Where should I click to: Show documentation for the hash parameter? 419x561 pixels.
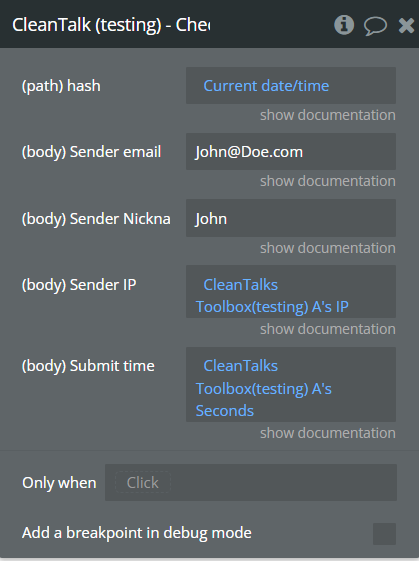[328, 115]
